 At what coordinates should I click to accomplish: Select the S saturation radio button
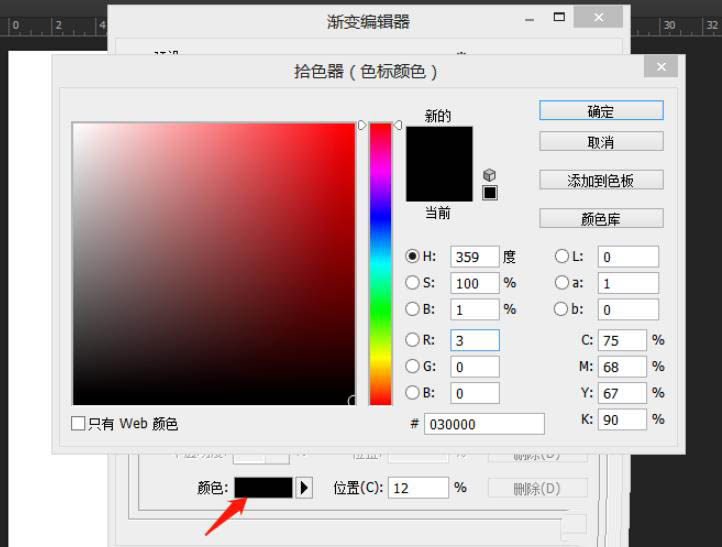412,282
